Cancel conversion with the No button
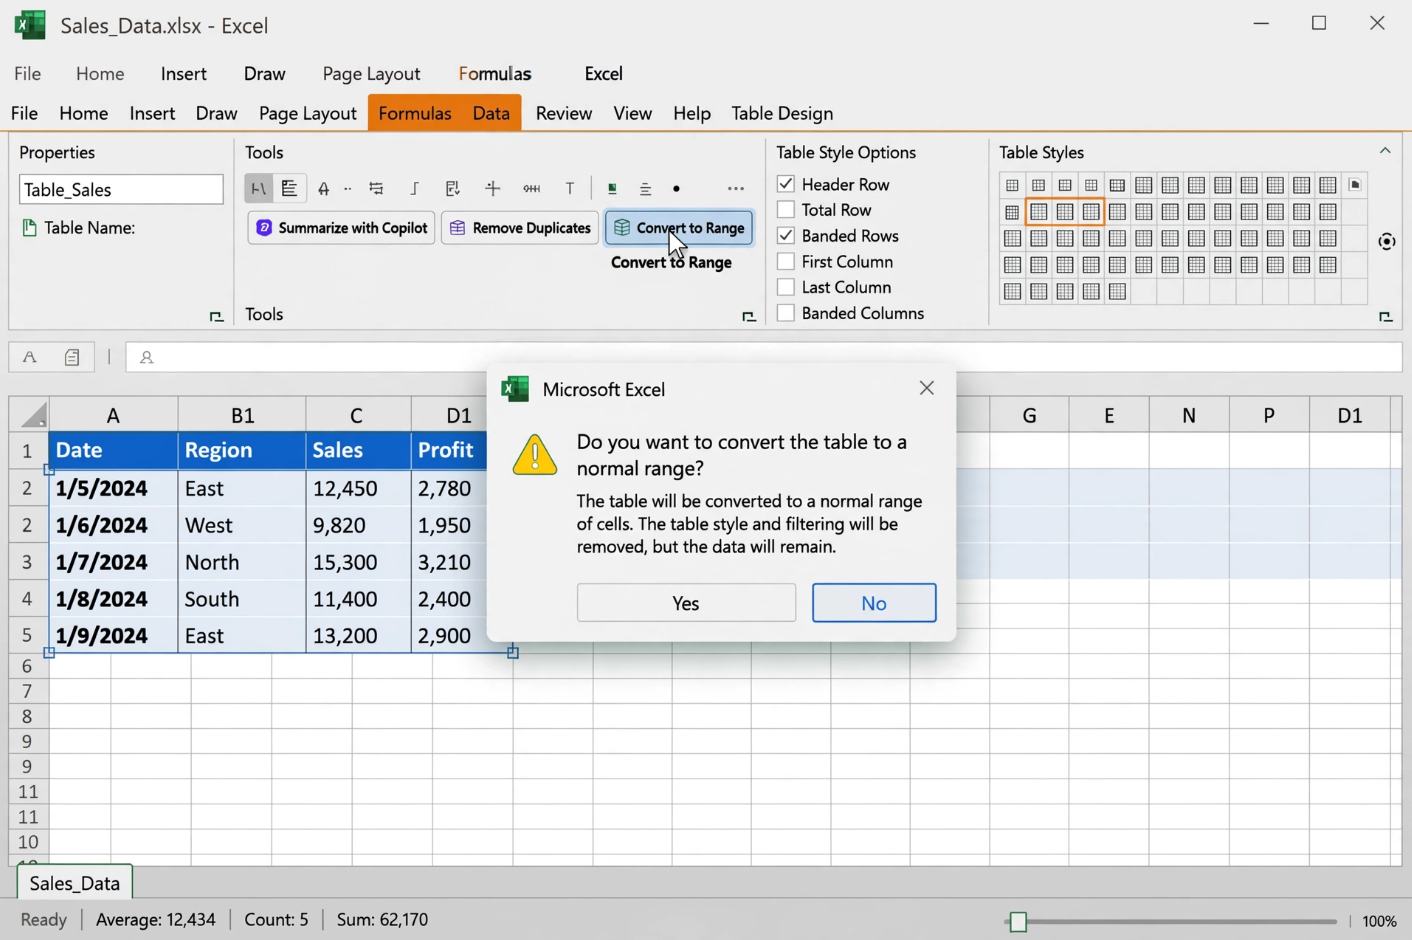The height and width of the screenshot is (940, 1412). click(x=874, y=603)
